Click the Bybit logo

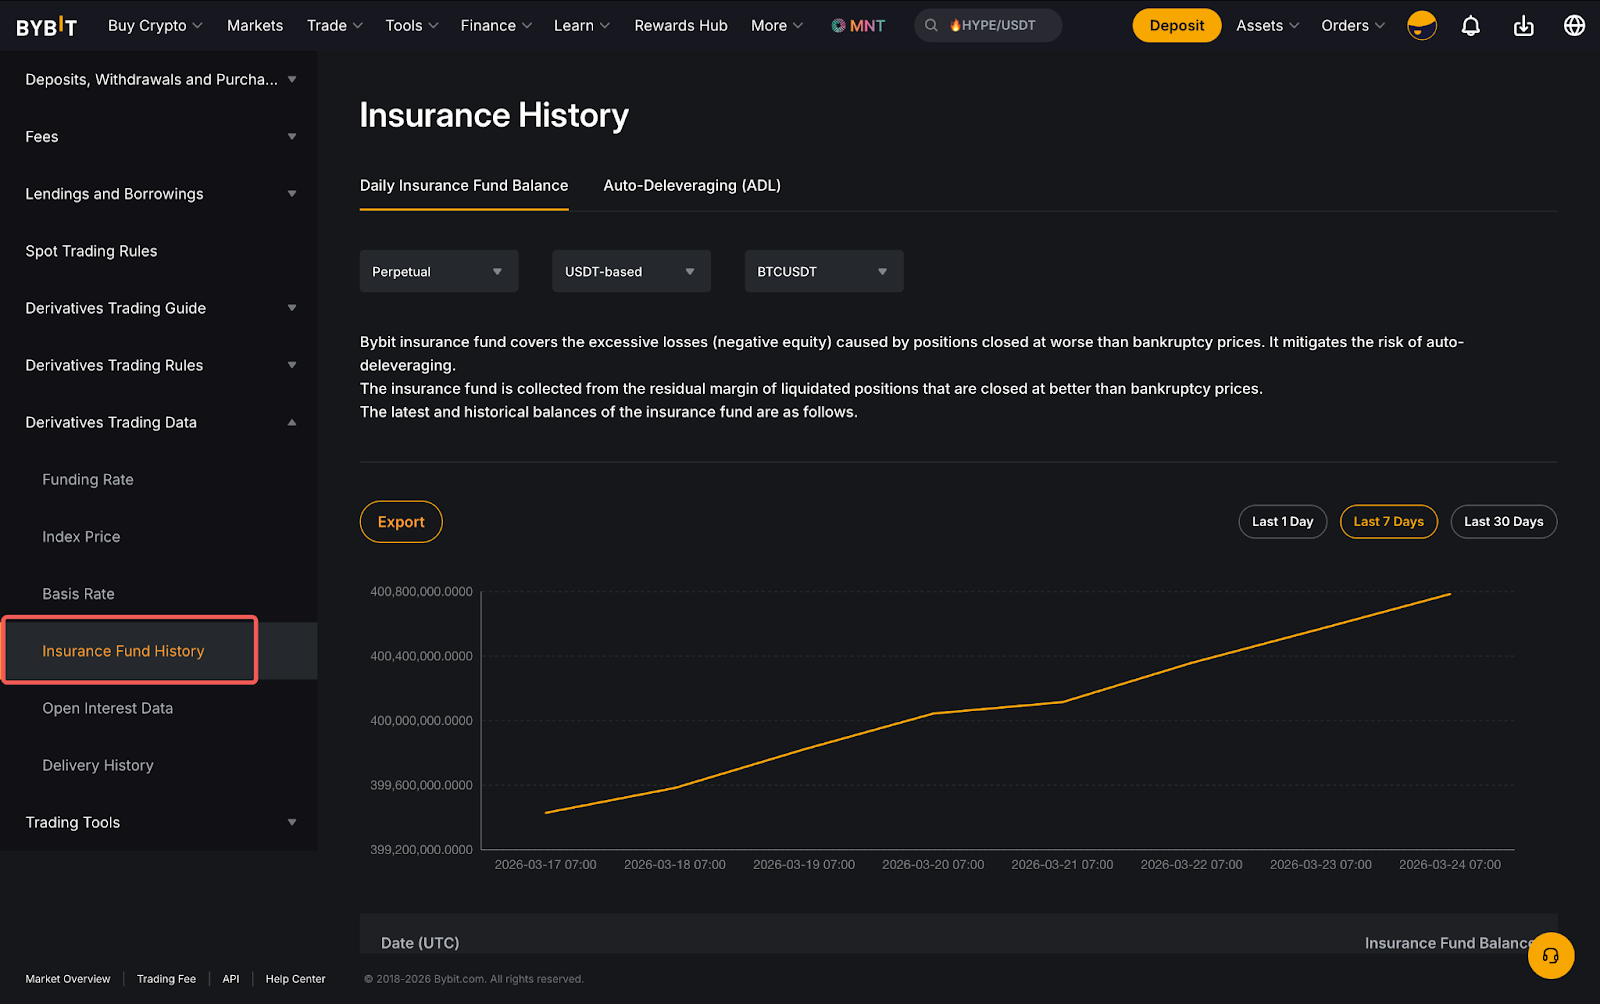(46, 26)
